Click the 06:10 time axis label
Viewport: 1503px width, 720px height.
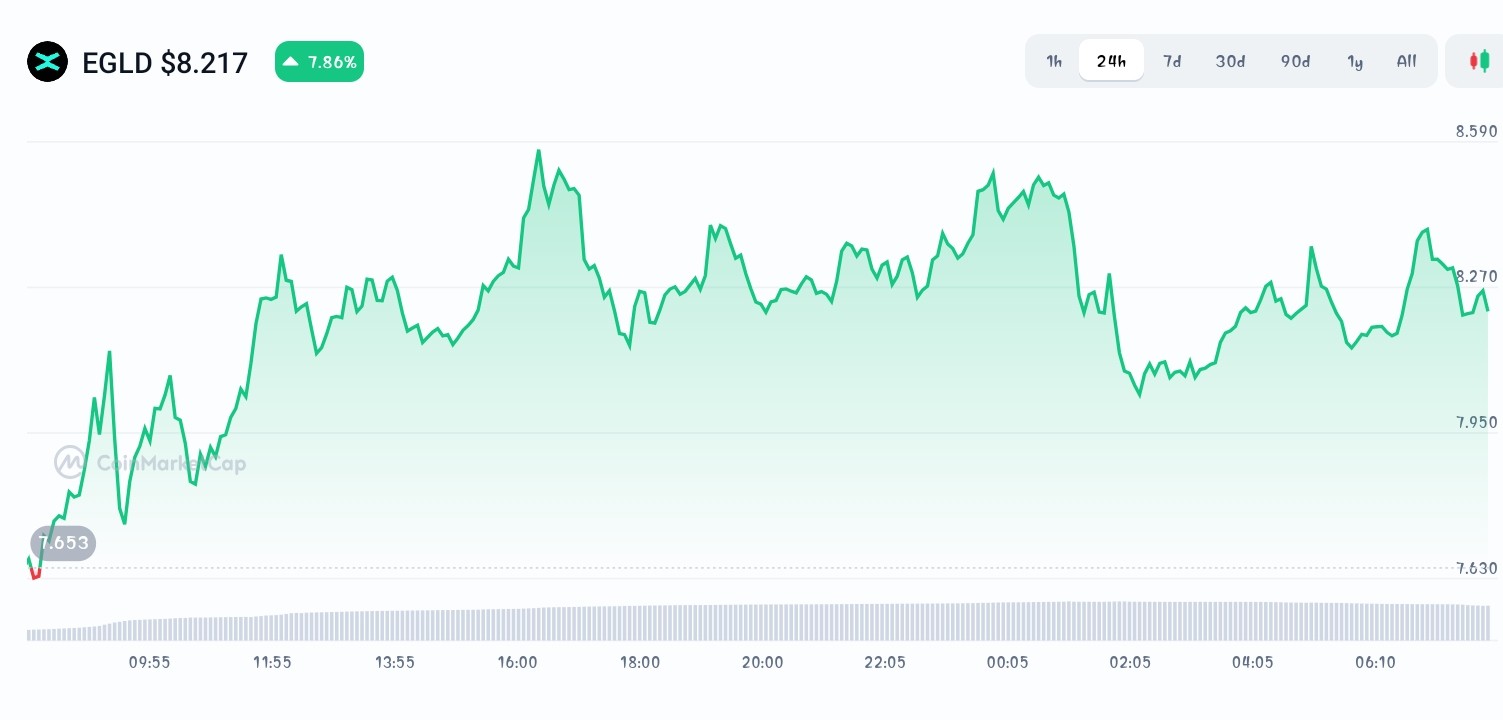1375,662
